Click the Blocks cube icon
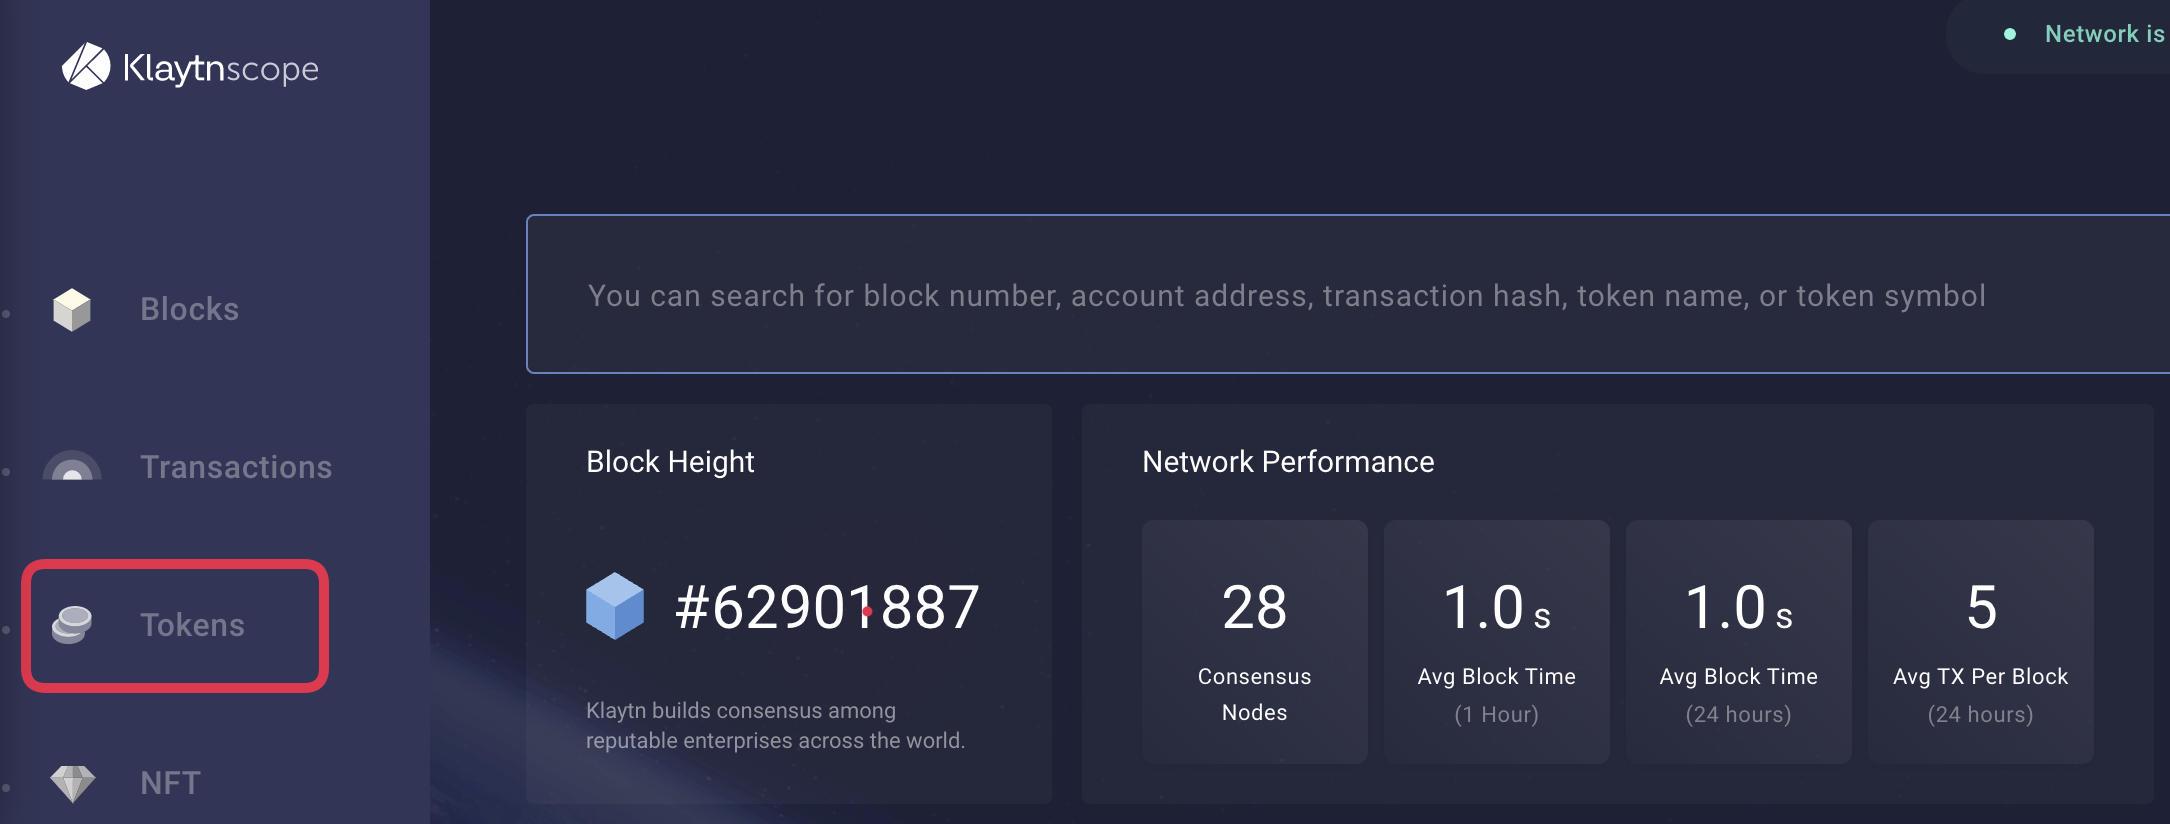The image size is (2170, 824). 72,310
